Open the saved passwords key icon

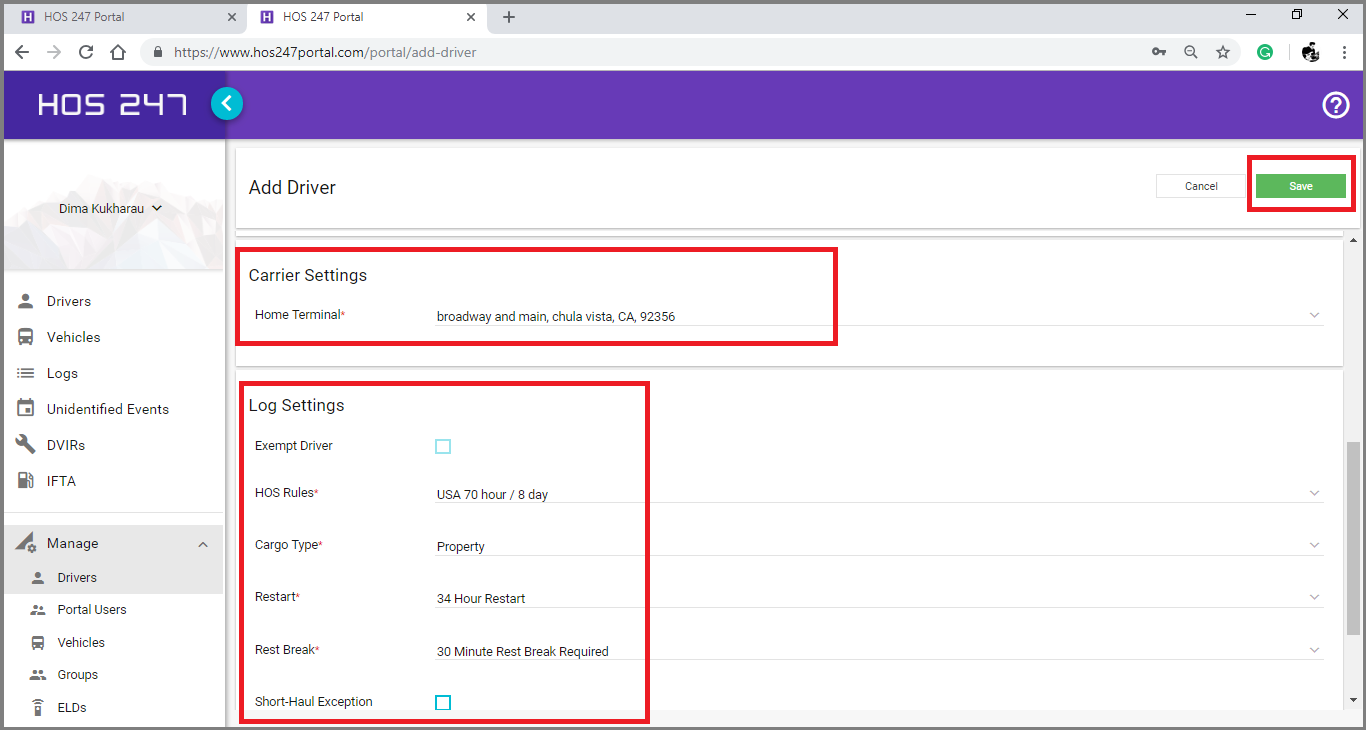click(x=1159, y=52)
